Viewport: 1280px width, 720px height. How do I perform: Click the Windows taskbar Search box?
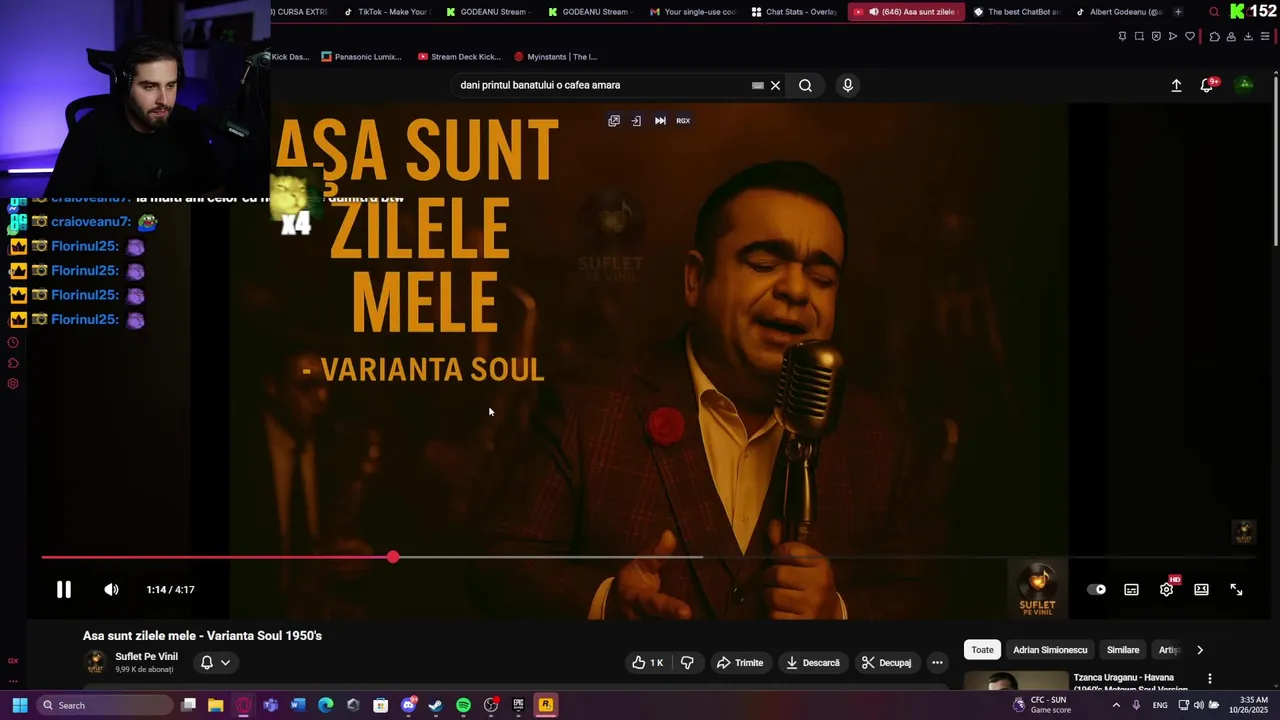[x=104, y=705]
